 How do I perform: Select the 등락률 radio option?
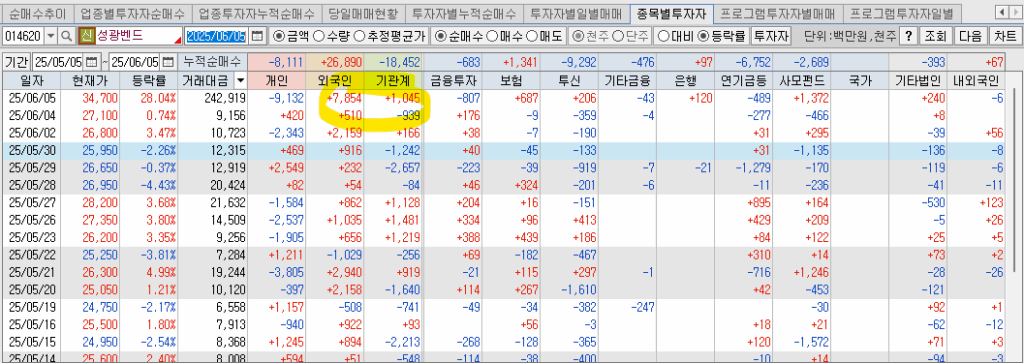pyautogui.click(x=703, y=36)
